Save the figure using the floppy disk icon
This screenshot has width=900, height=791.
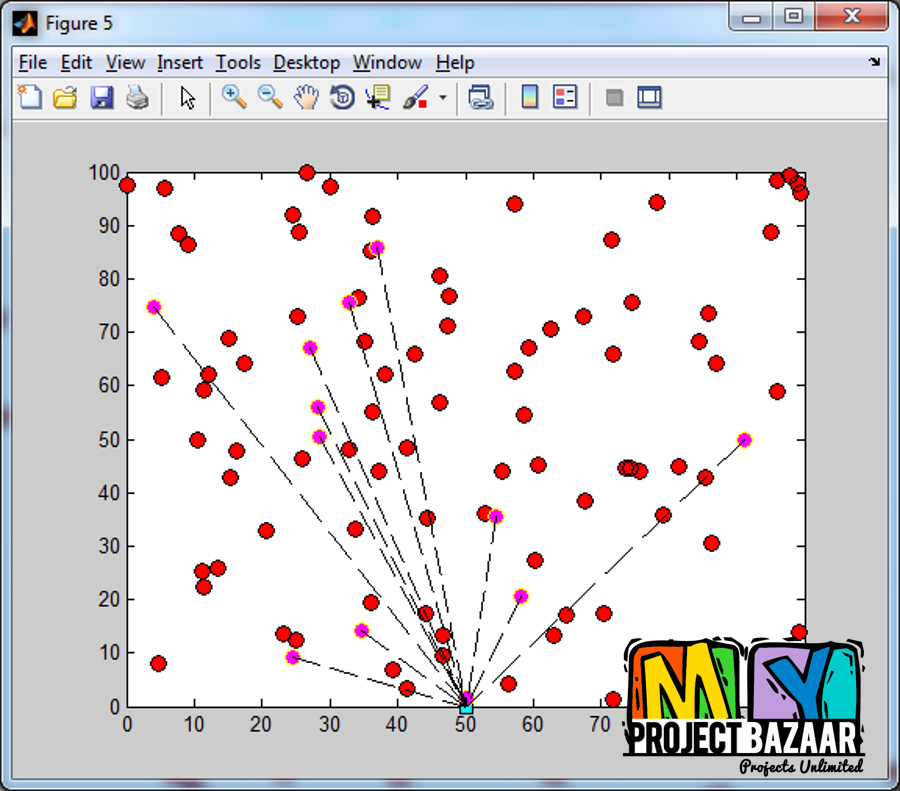[101, 97]
